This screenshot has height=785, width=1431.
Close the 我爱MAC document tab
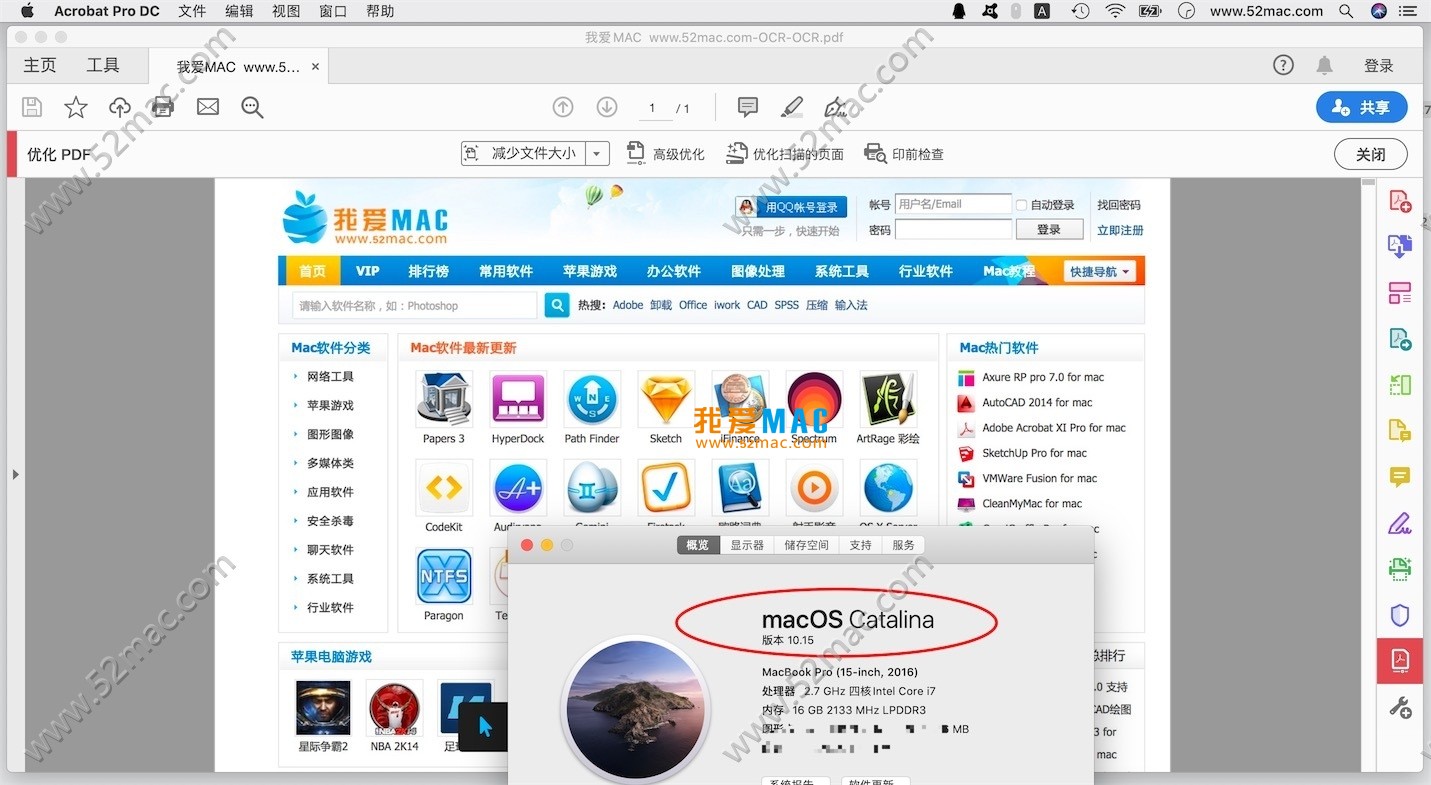[x=316, y=67]
